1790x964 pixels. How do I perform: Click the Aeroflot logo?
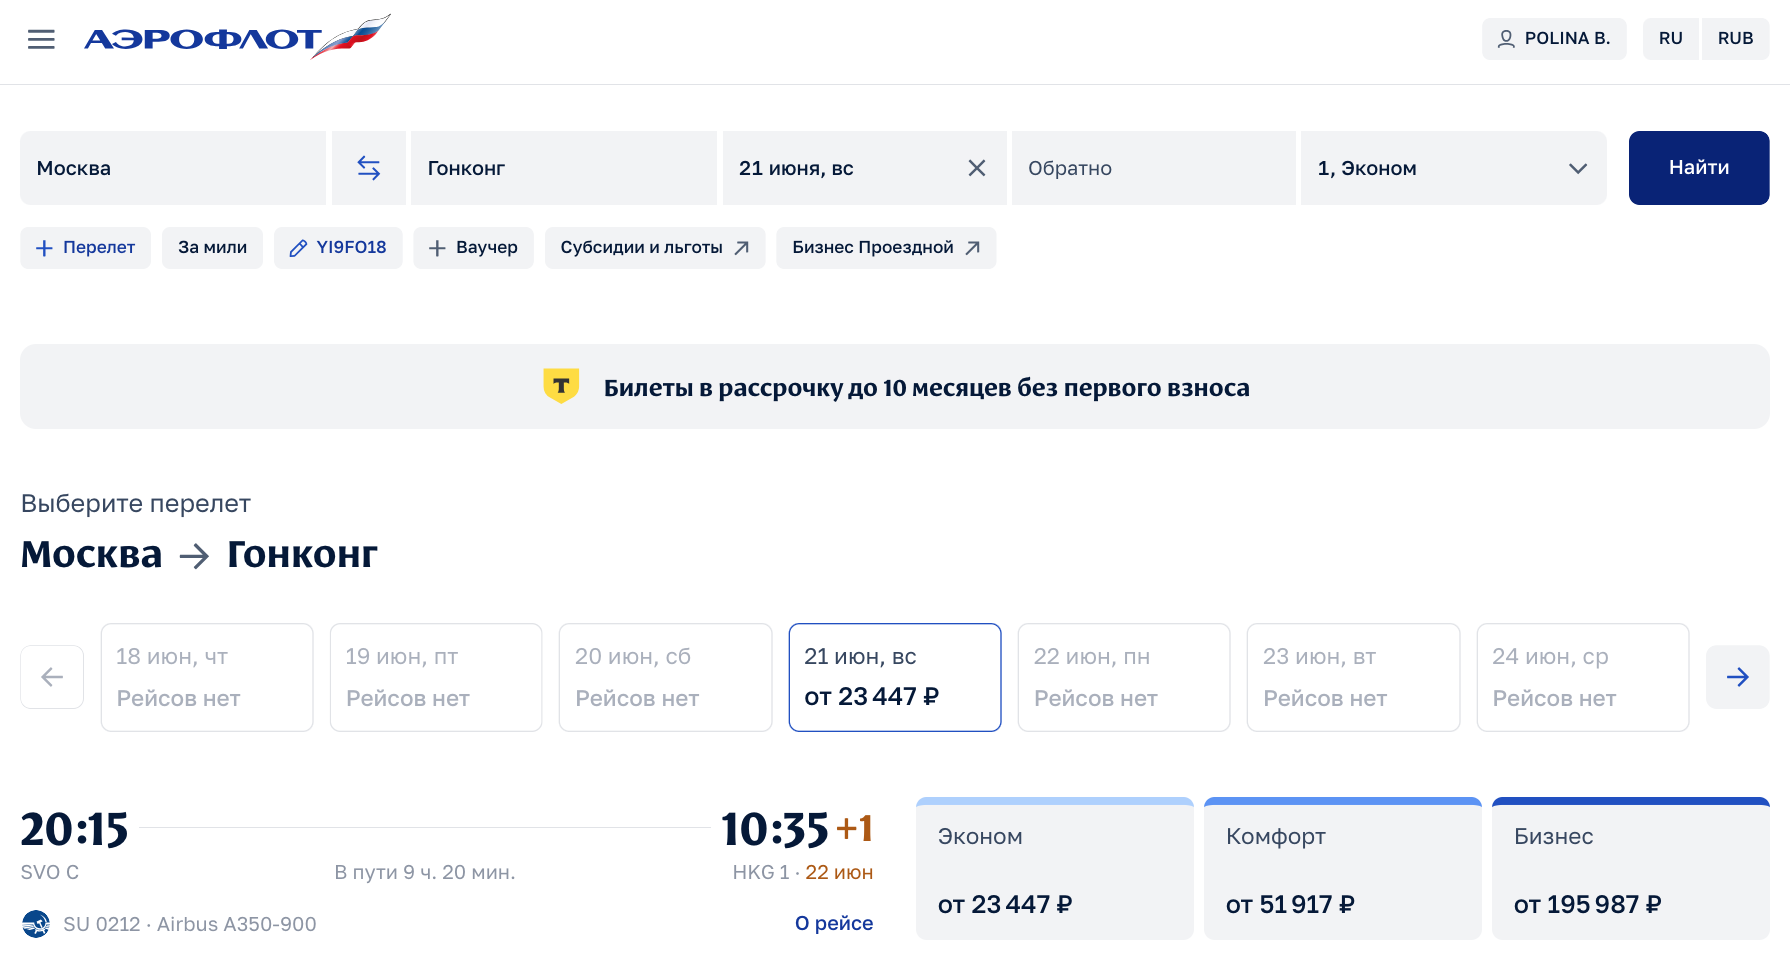pos(237,37)
